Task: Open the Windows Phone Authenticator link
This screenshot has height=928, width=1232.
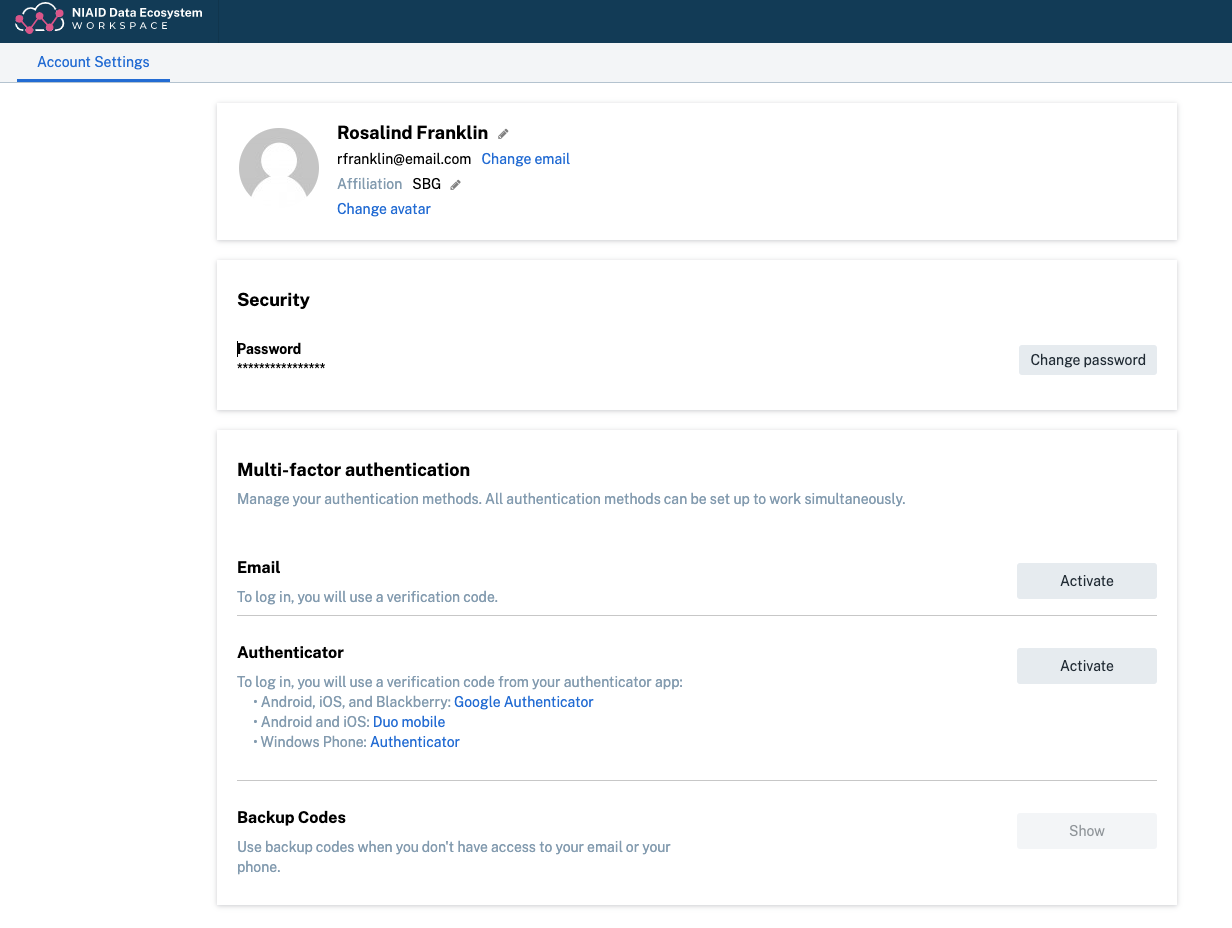Action: (414, 742)
